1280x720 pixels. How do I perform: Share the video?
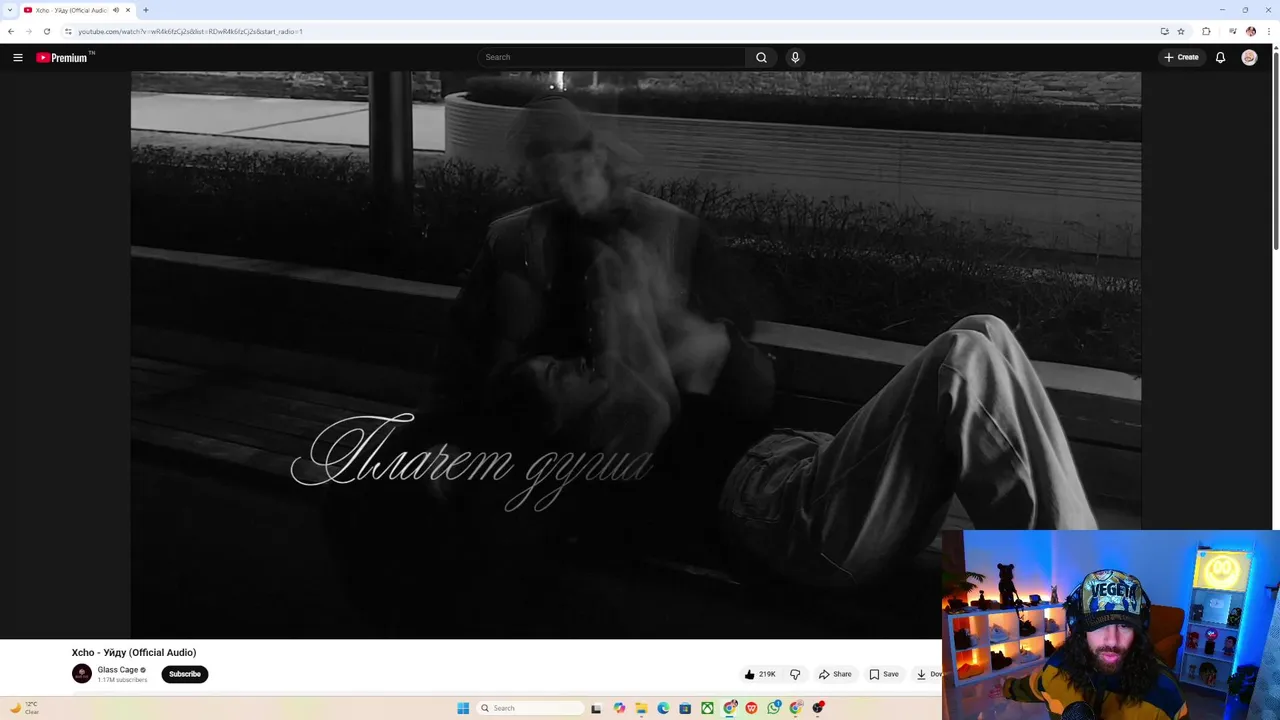pos(835,674)
